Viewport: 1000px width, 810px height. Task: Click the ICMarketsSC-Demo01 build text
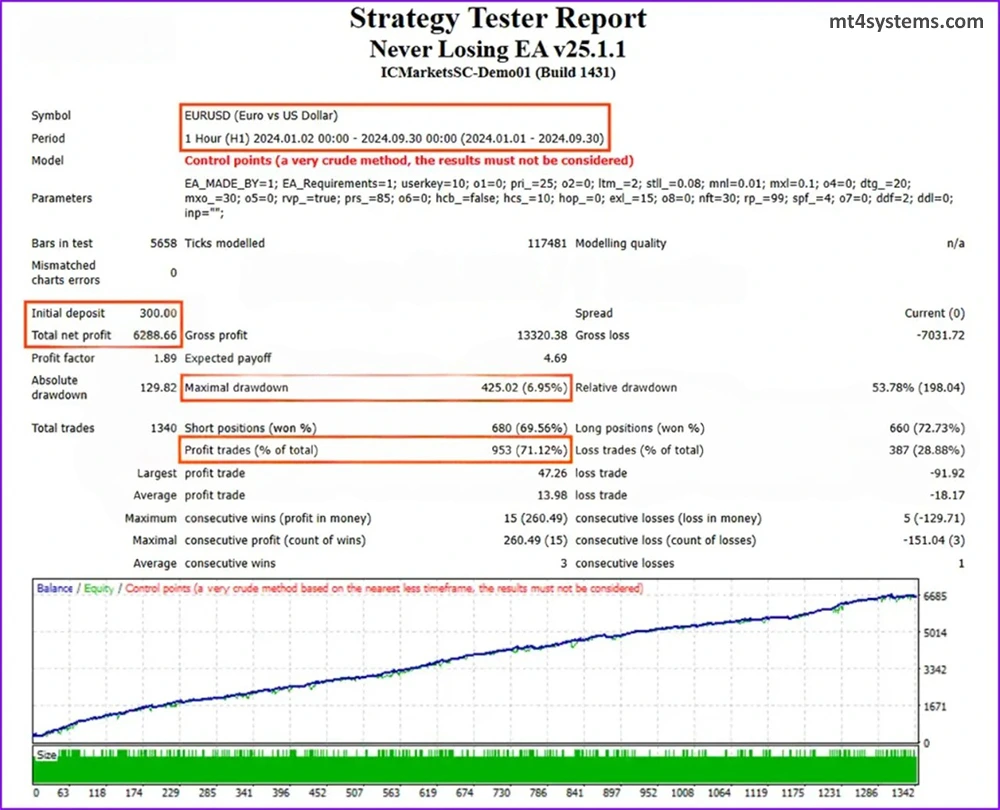click(x=497, y=72)
